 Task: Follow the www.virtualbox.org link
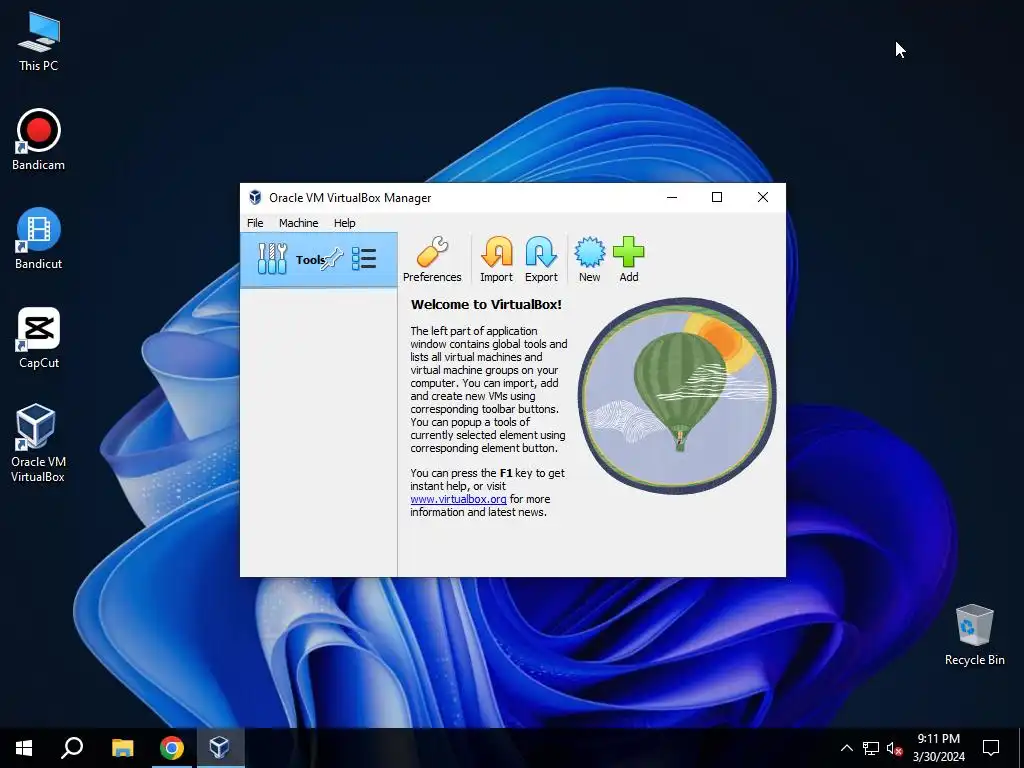[458, 499]
